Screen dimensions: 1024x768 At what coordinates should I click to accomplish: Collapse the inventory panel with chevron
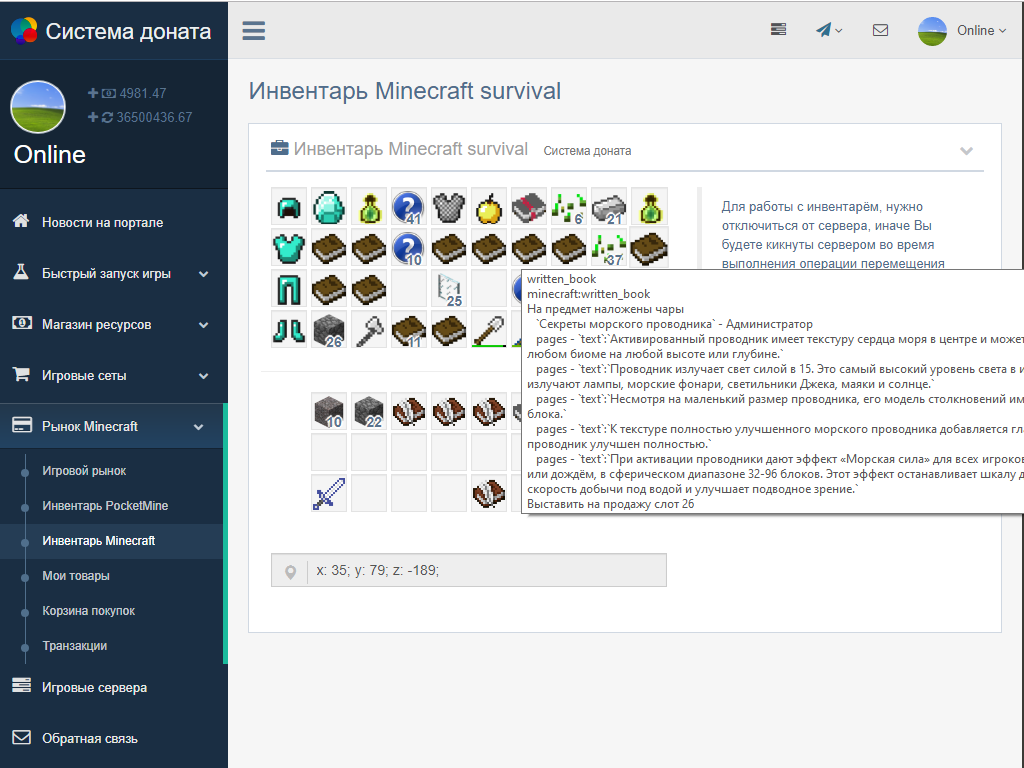tap(966, 151)
